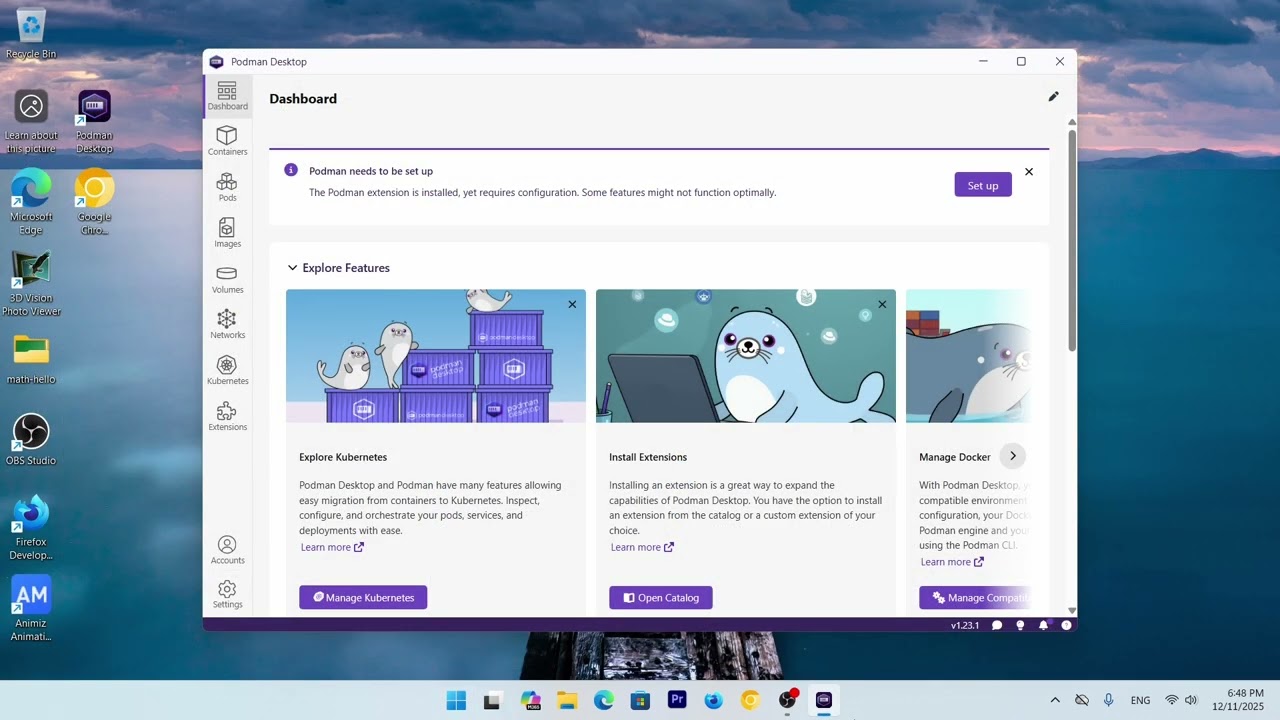Open the Dashboard sidebar item

(x=227, y=96)
